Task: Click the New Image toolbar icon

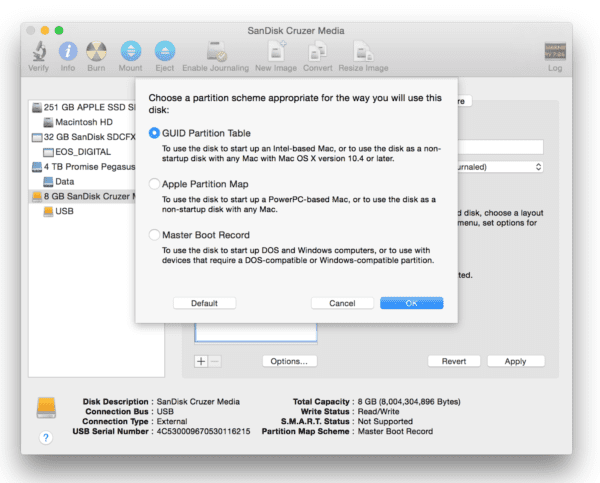Action: pos(275,50)
